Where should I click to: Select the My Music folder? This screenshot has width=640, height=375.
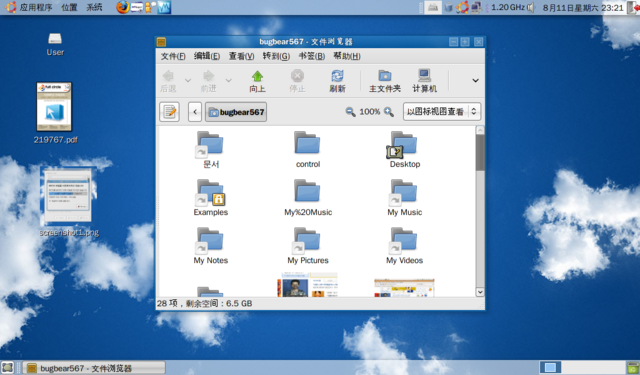(404, 197)
